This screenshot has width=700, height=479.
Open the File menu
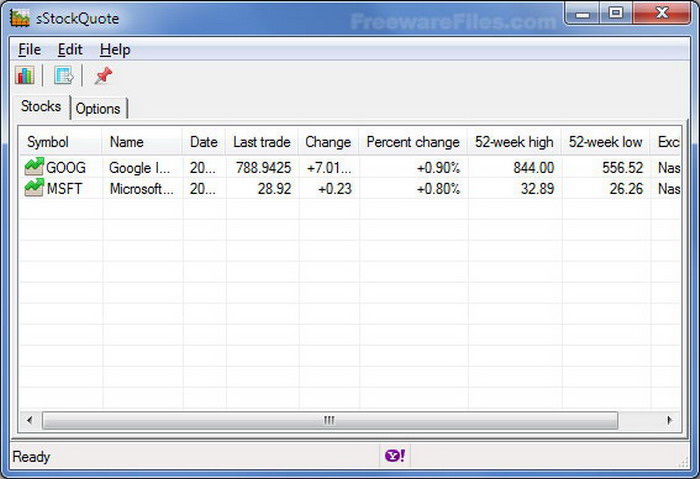tap(29, 50)
